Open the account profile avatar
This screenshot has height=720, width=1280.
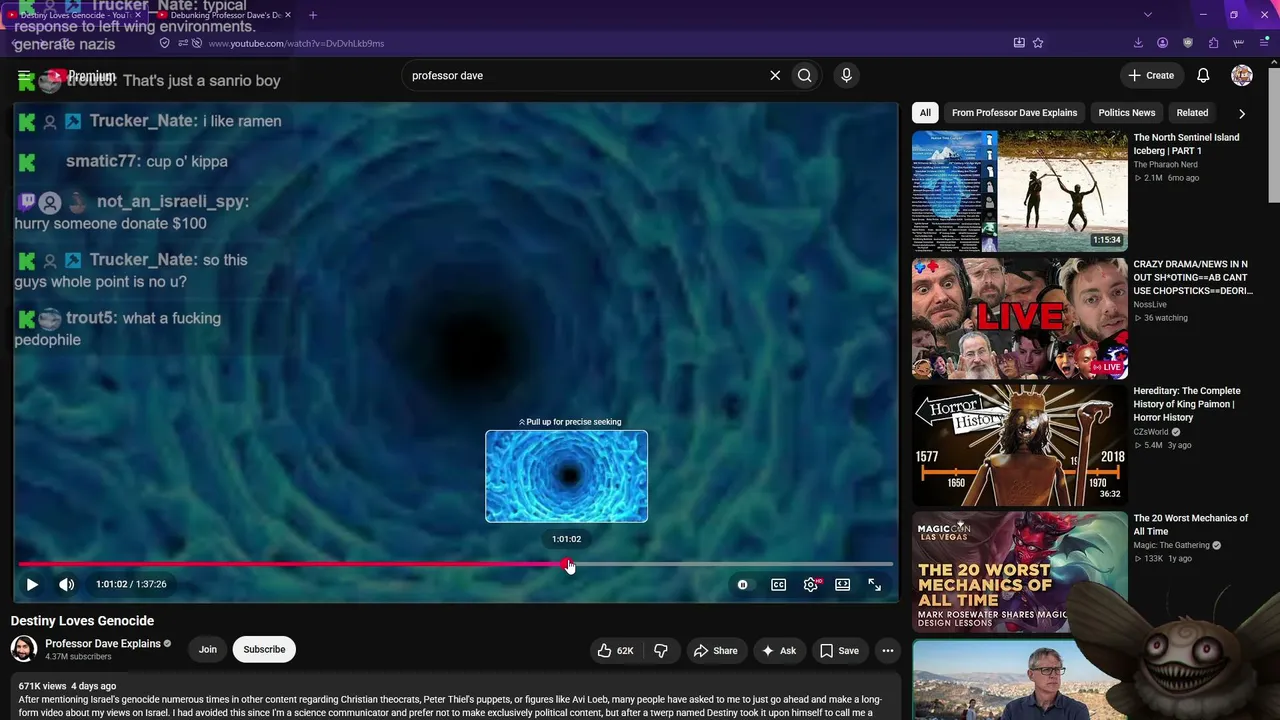[x=1242, y=76]
